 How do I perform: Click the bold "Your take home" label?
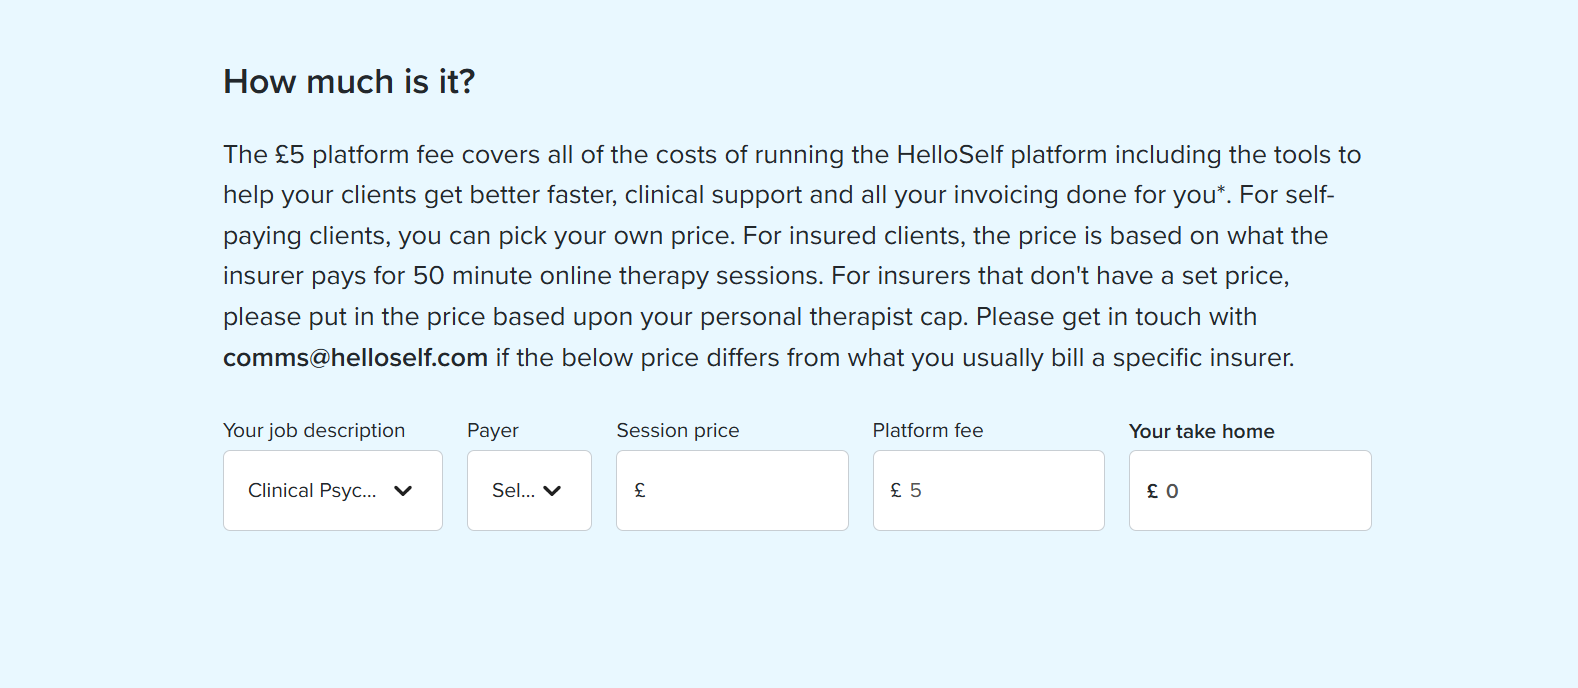(1201, 431)
